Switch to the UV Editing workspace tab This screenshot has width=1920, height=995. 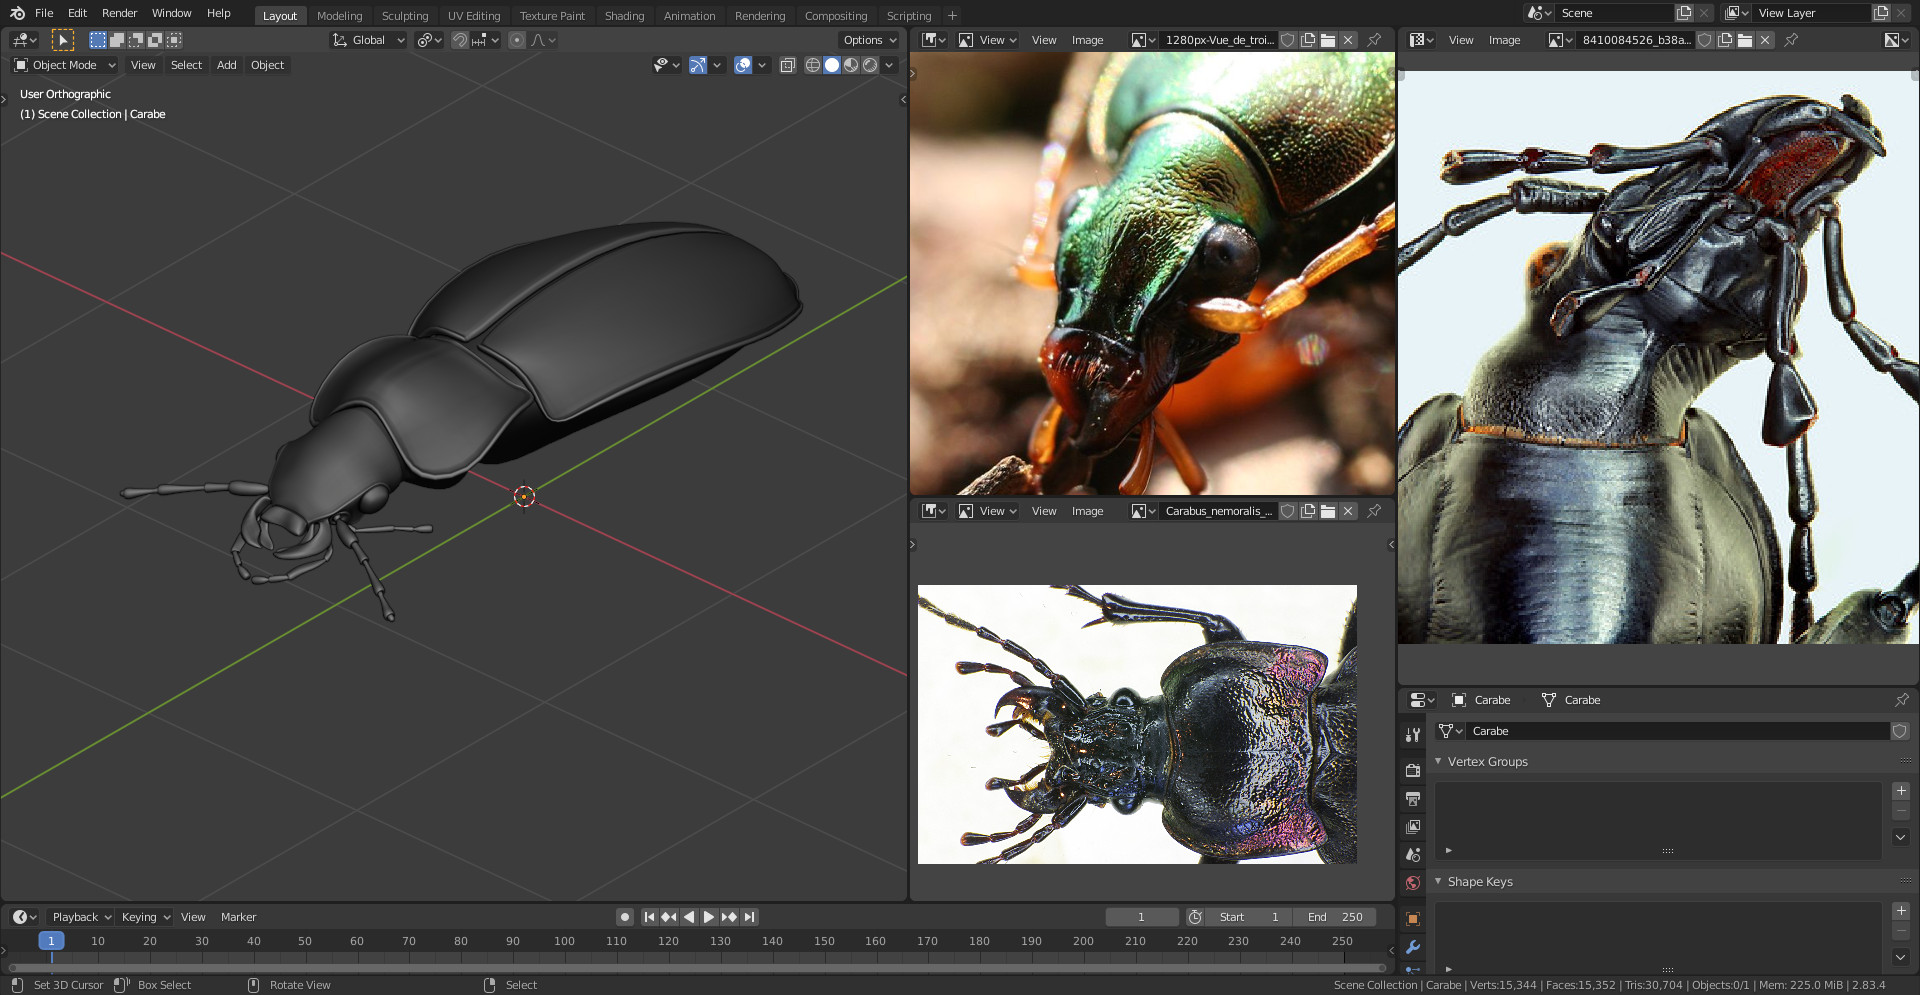tap(474, 15)
